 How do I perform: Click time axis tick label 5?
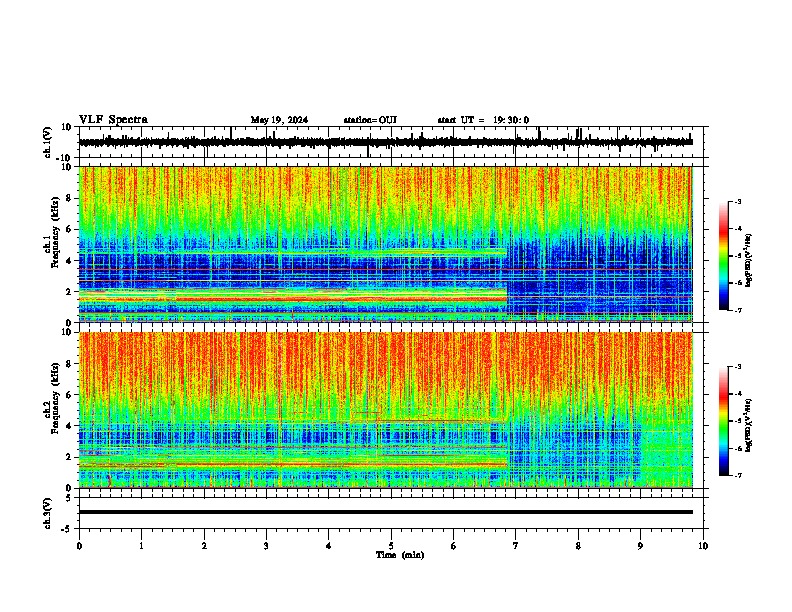click(391, 546)
